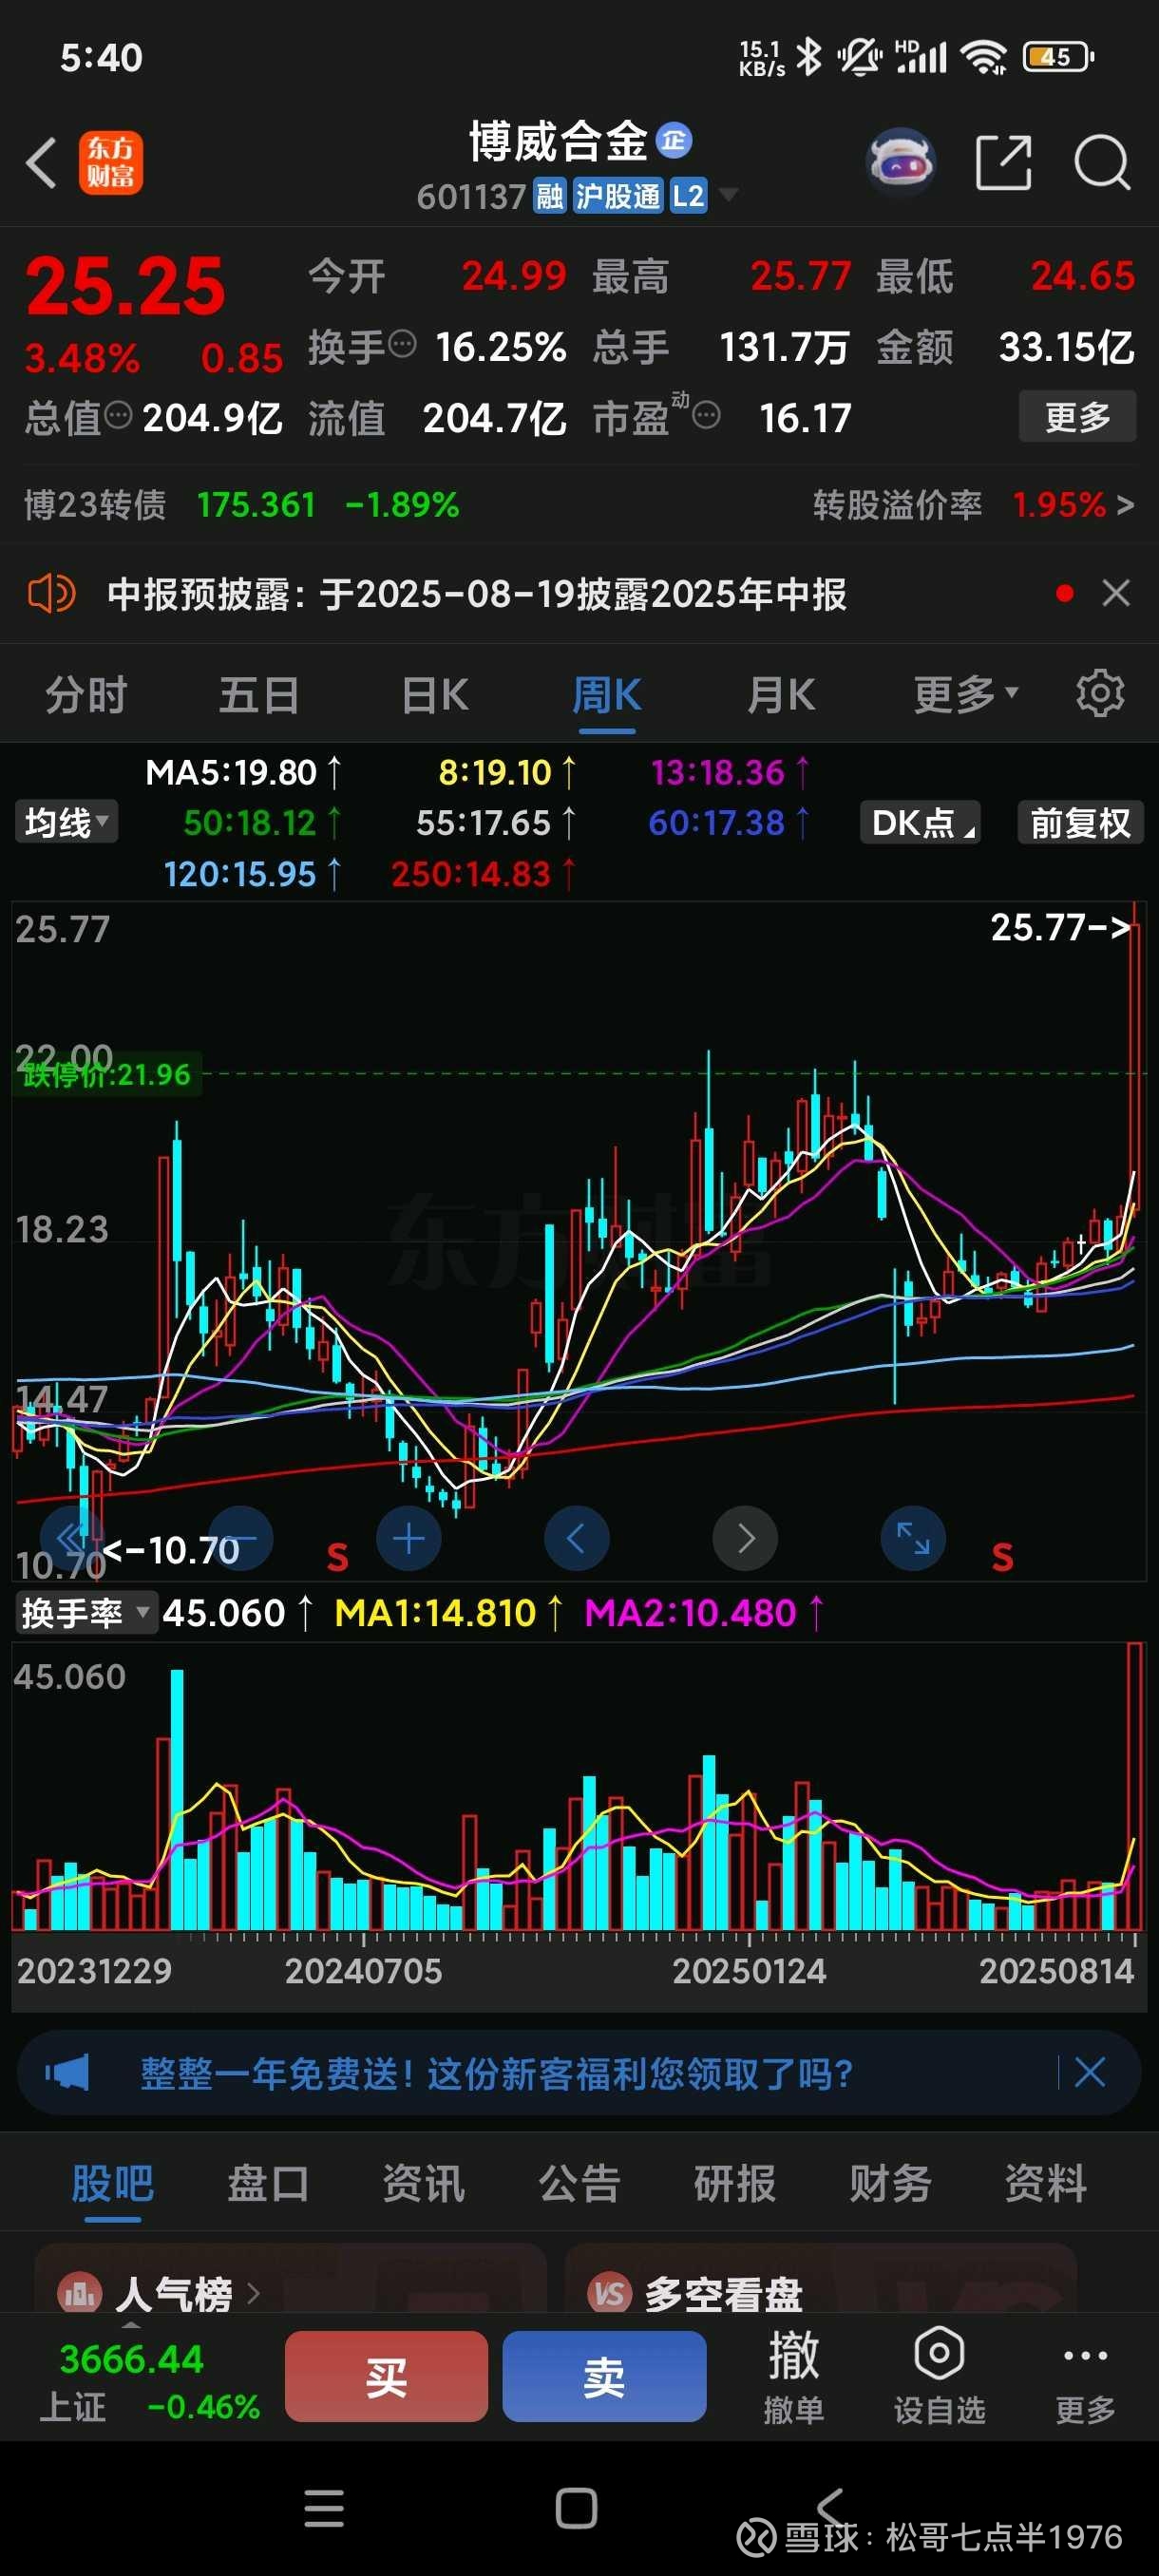The height and width of the screenshot is (2576, 1159).
Task: Open 换手率 sub-indicator dropdown
Action: (x=87, y=1613)
